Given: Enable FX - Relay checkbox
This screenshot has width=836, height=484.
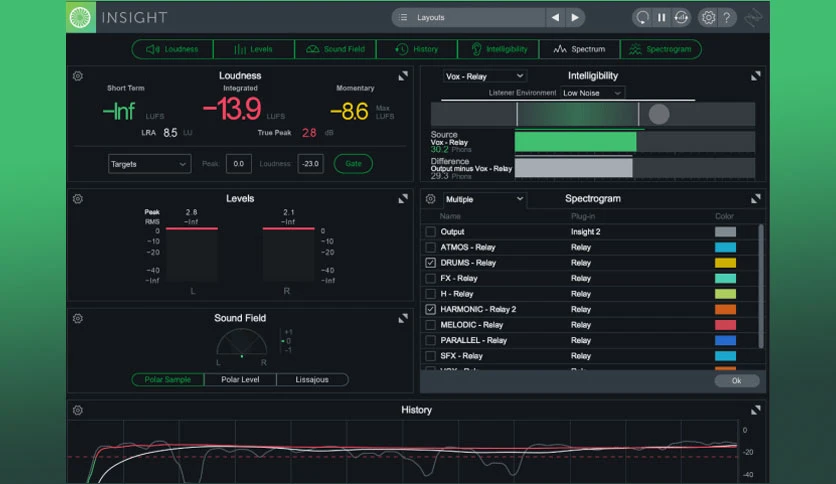Looking at the screenshot, I should 430,278.
